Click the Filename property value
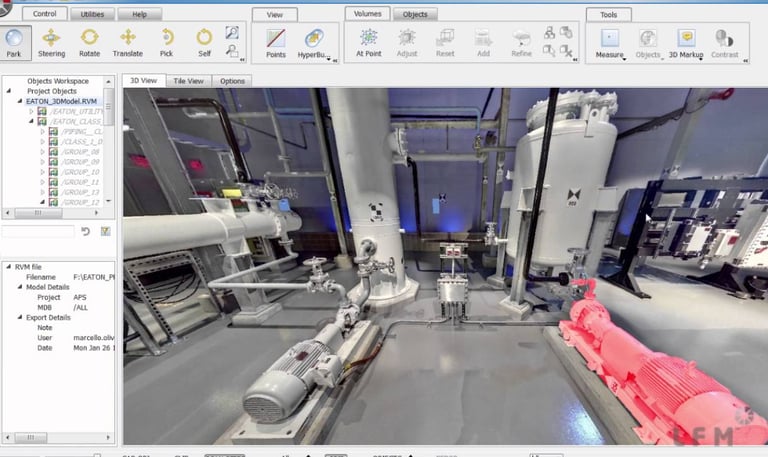 [x=94, y=277]
